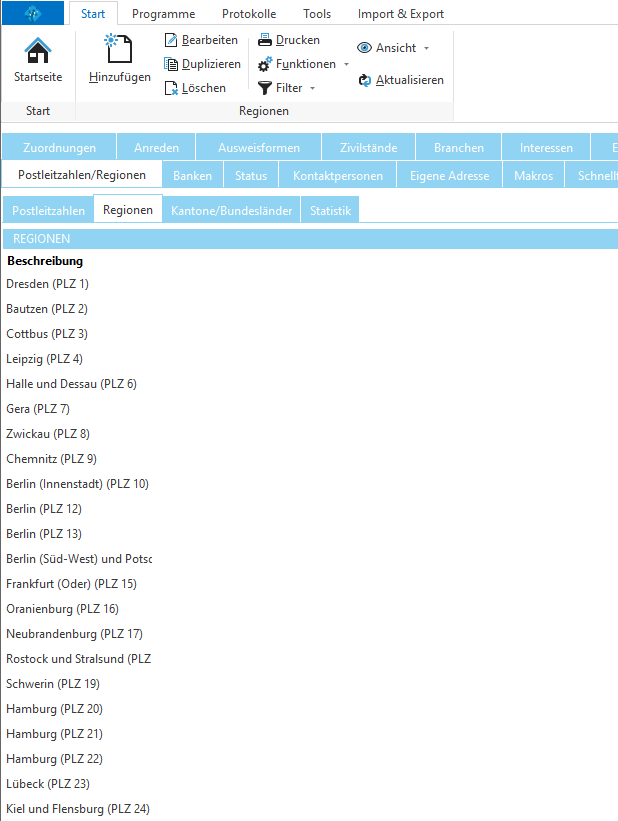This screenshot has width=618, height=821.
Task: Select the Schwerin (PLZ 19) entry
Action: pyautogui.click(x=52, y=684)
